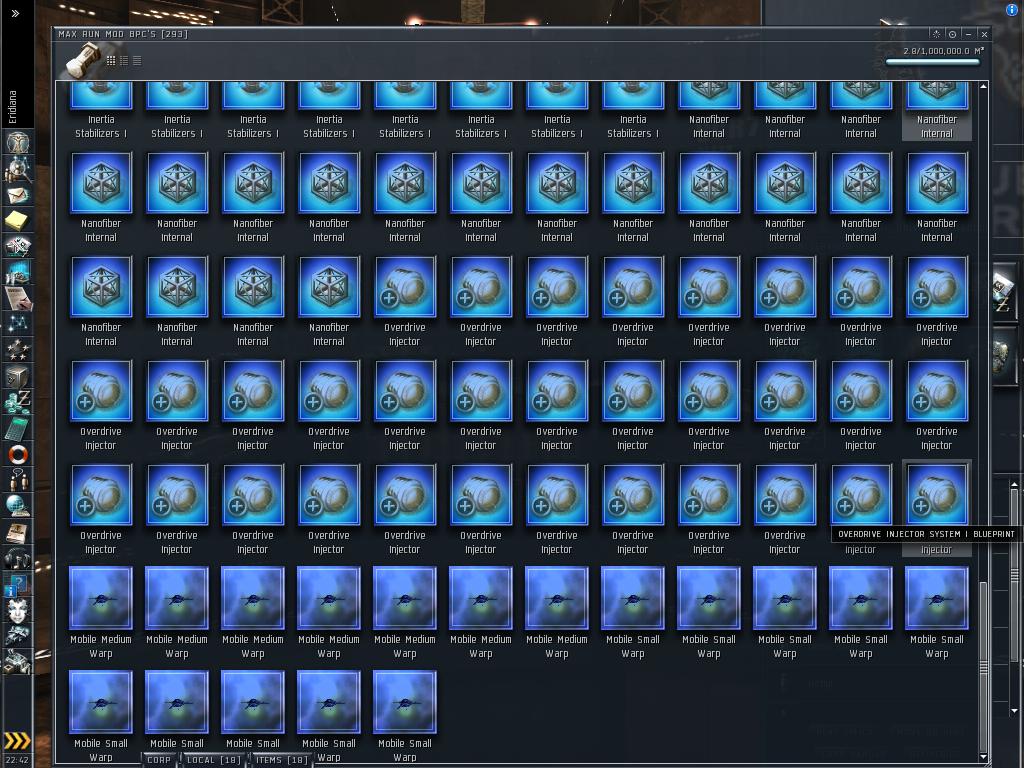1024x768 pixels.
Task: Click the container icon in window header
Action: (x=84, y=59)
